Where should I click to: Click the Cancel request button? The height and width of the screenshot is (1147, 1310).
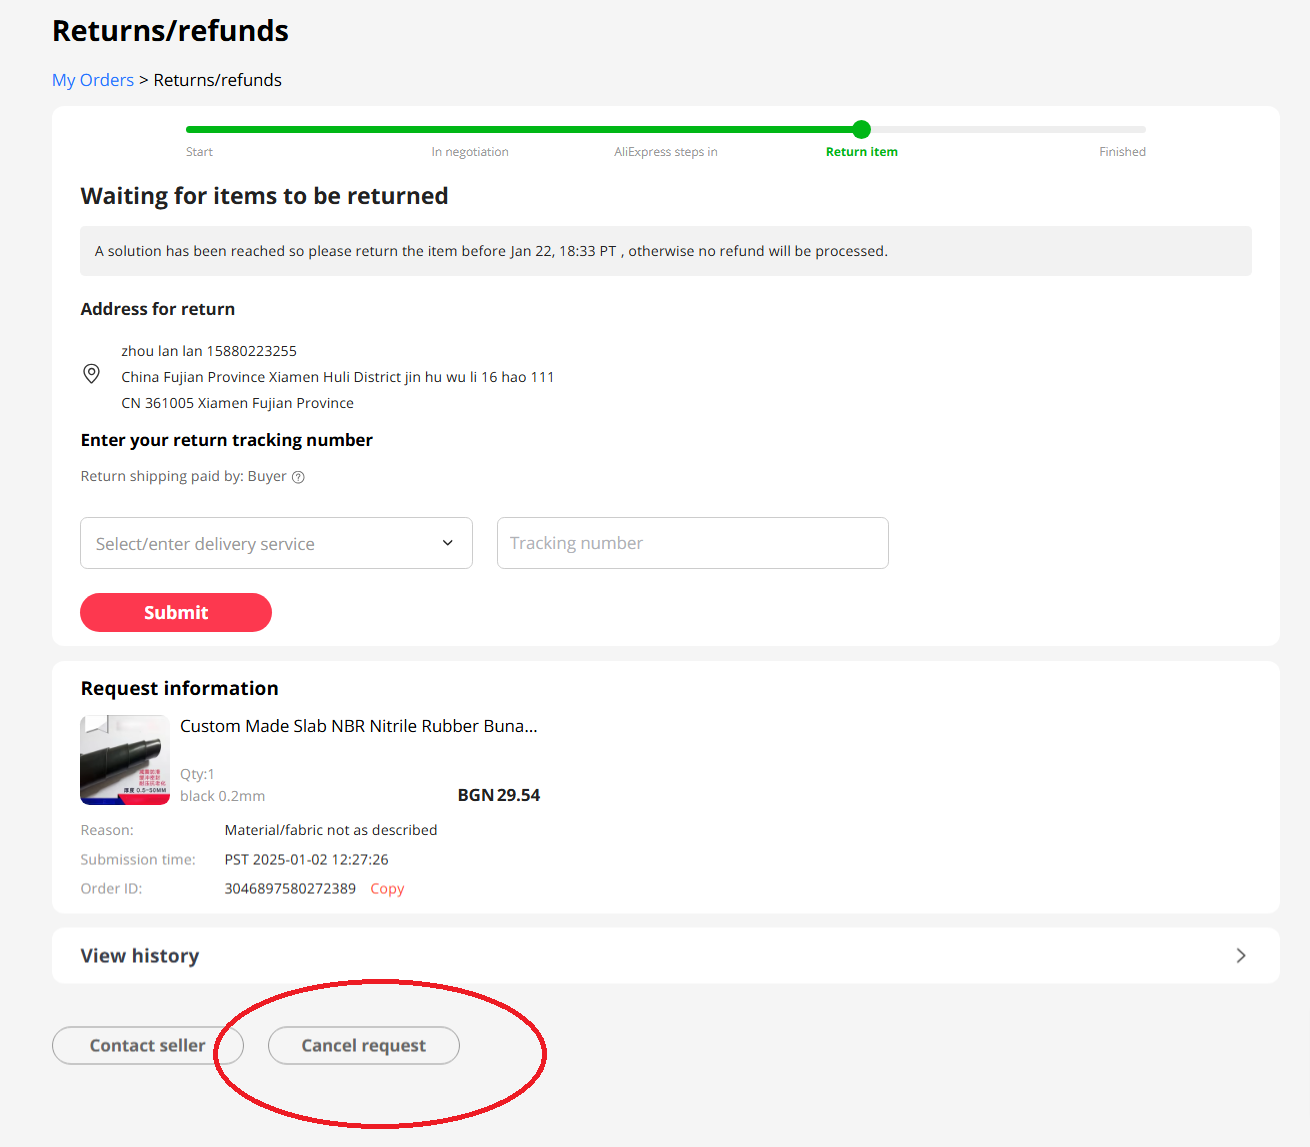pos(364,1046)
